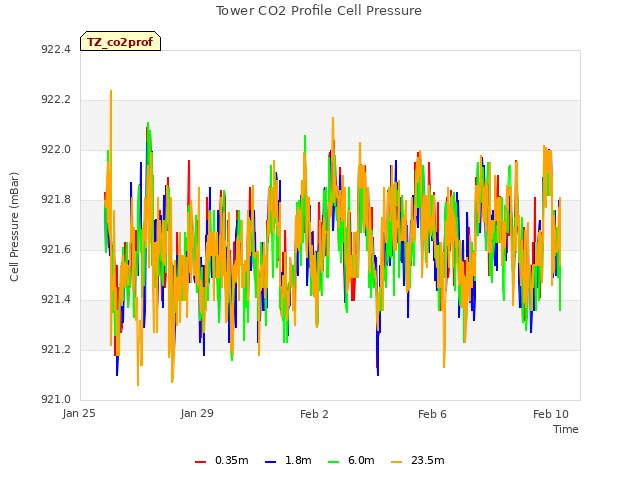Screen dimensions: 640x480
Task: Click the Feb 6 x-axis tick label
Action: point(432,414)
